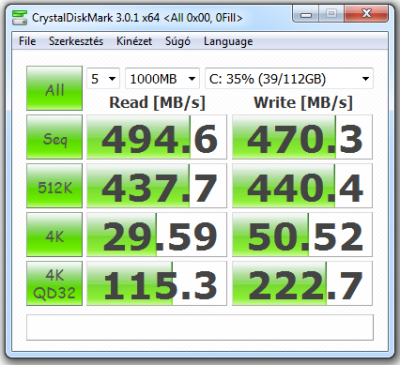The height and width of the screenshot is (365, 400).
Task: Open the File menu
Action: click(27, 41)
